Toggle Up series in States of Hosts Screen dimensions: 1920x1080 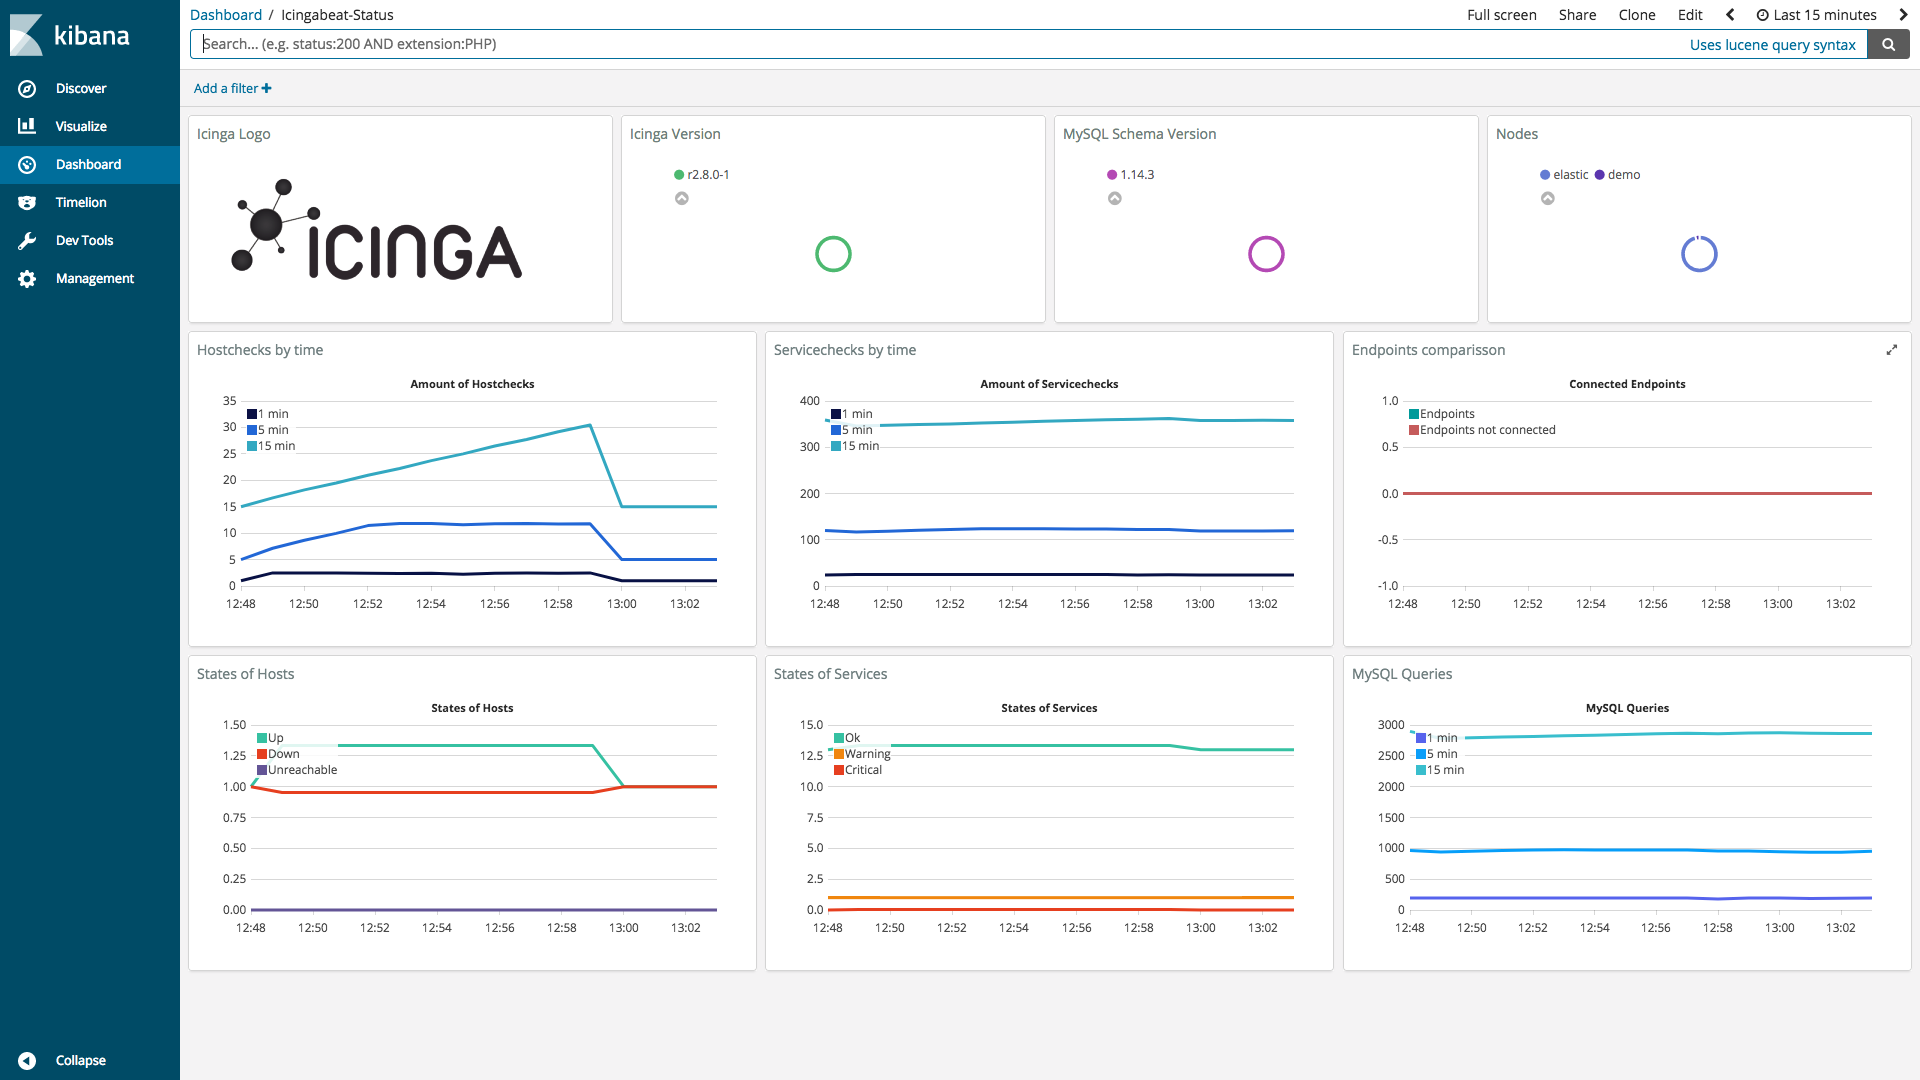(x=270, y=738)
